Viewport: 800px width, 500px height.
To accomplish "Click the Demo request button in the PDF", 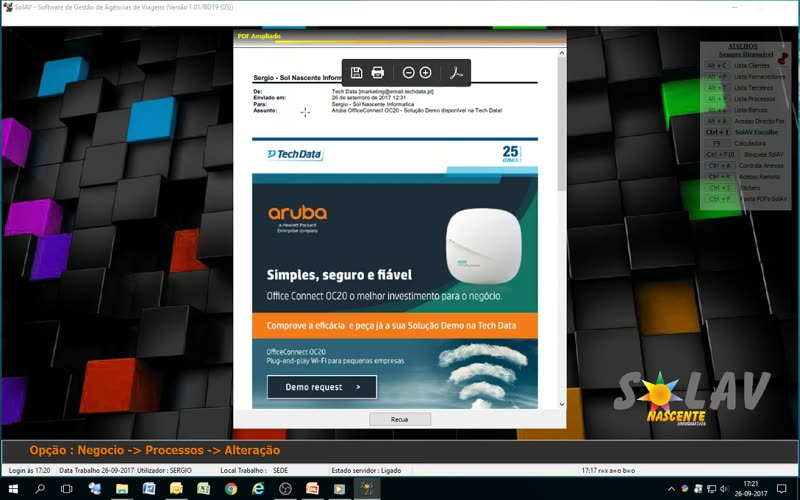I will (x=322, y=387).
